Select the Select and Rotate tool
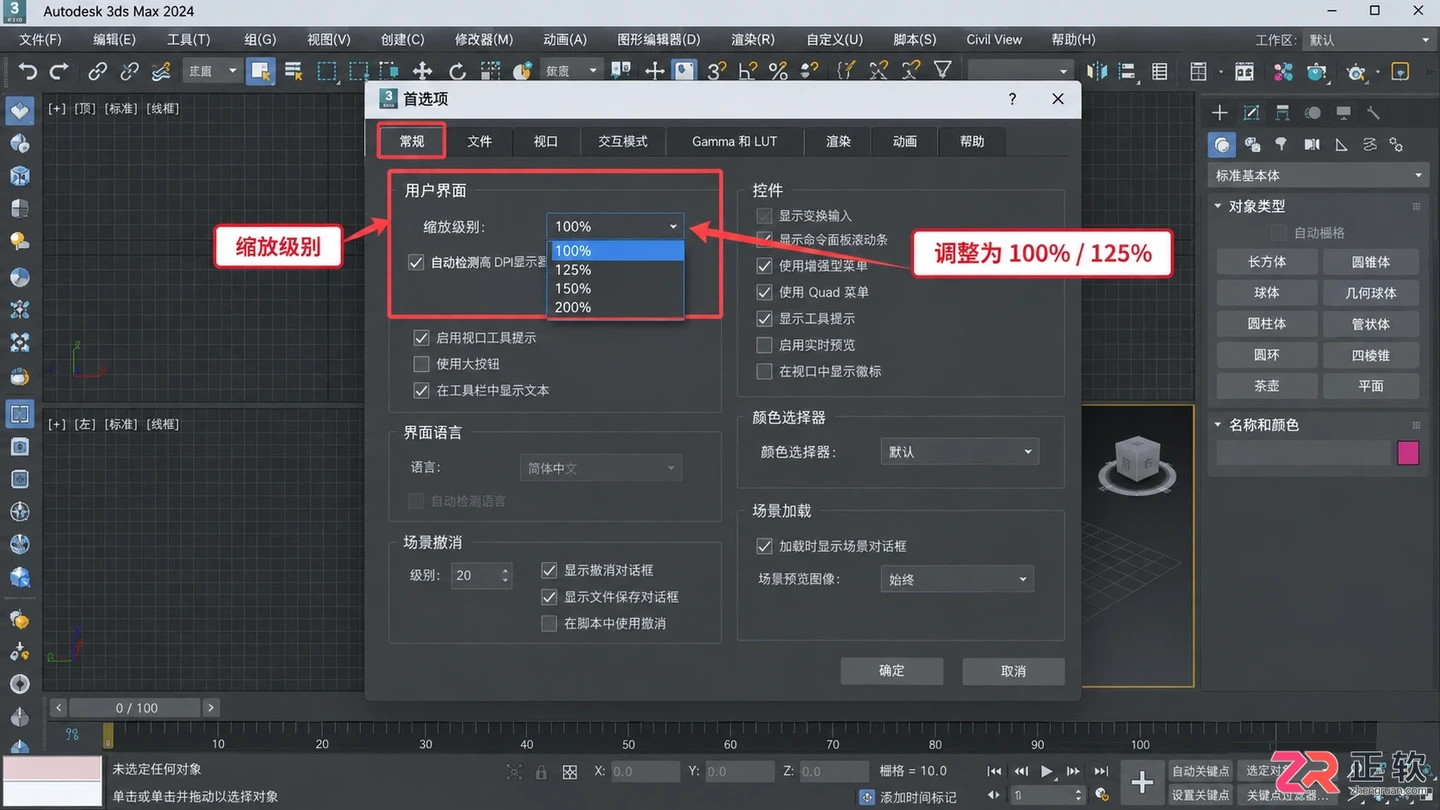 pos(457,71)
